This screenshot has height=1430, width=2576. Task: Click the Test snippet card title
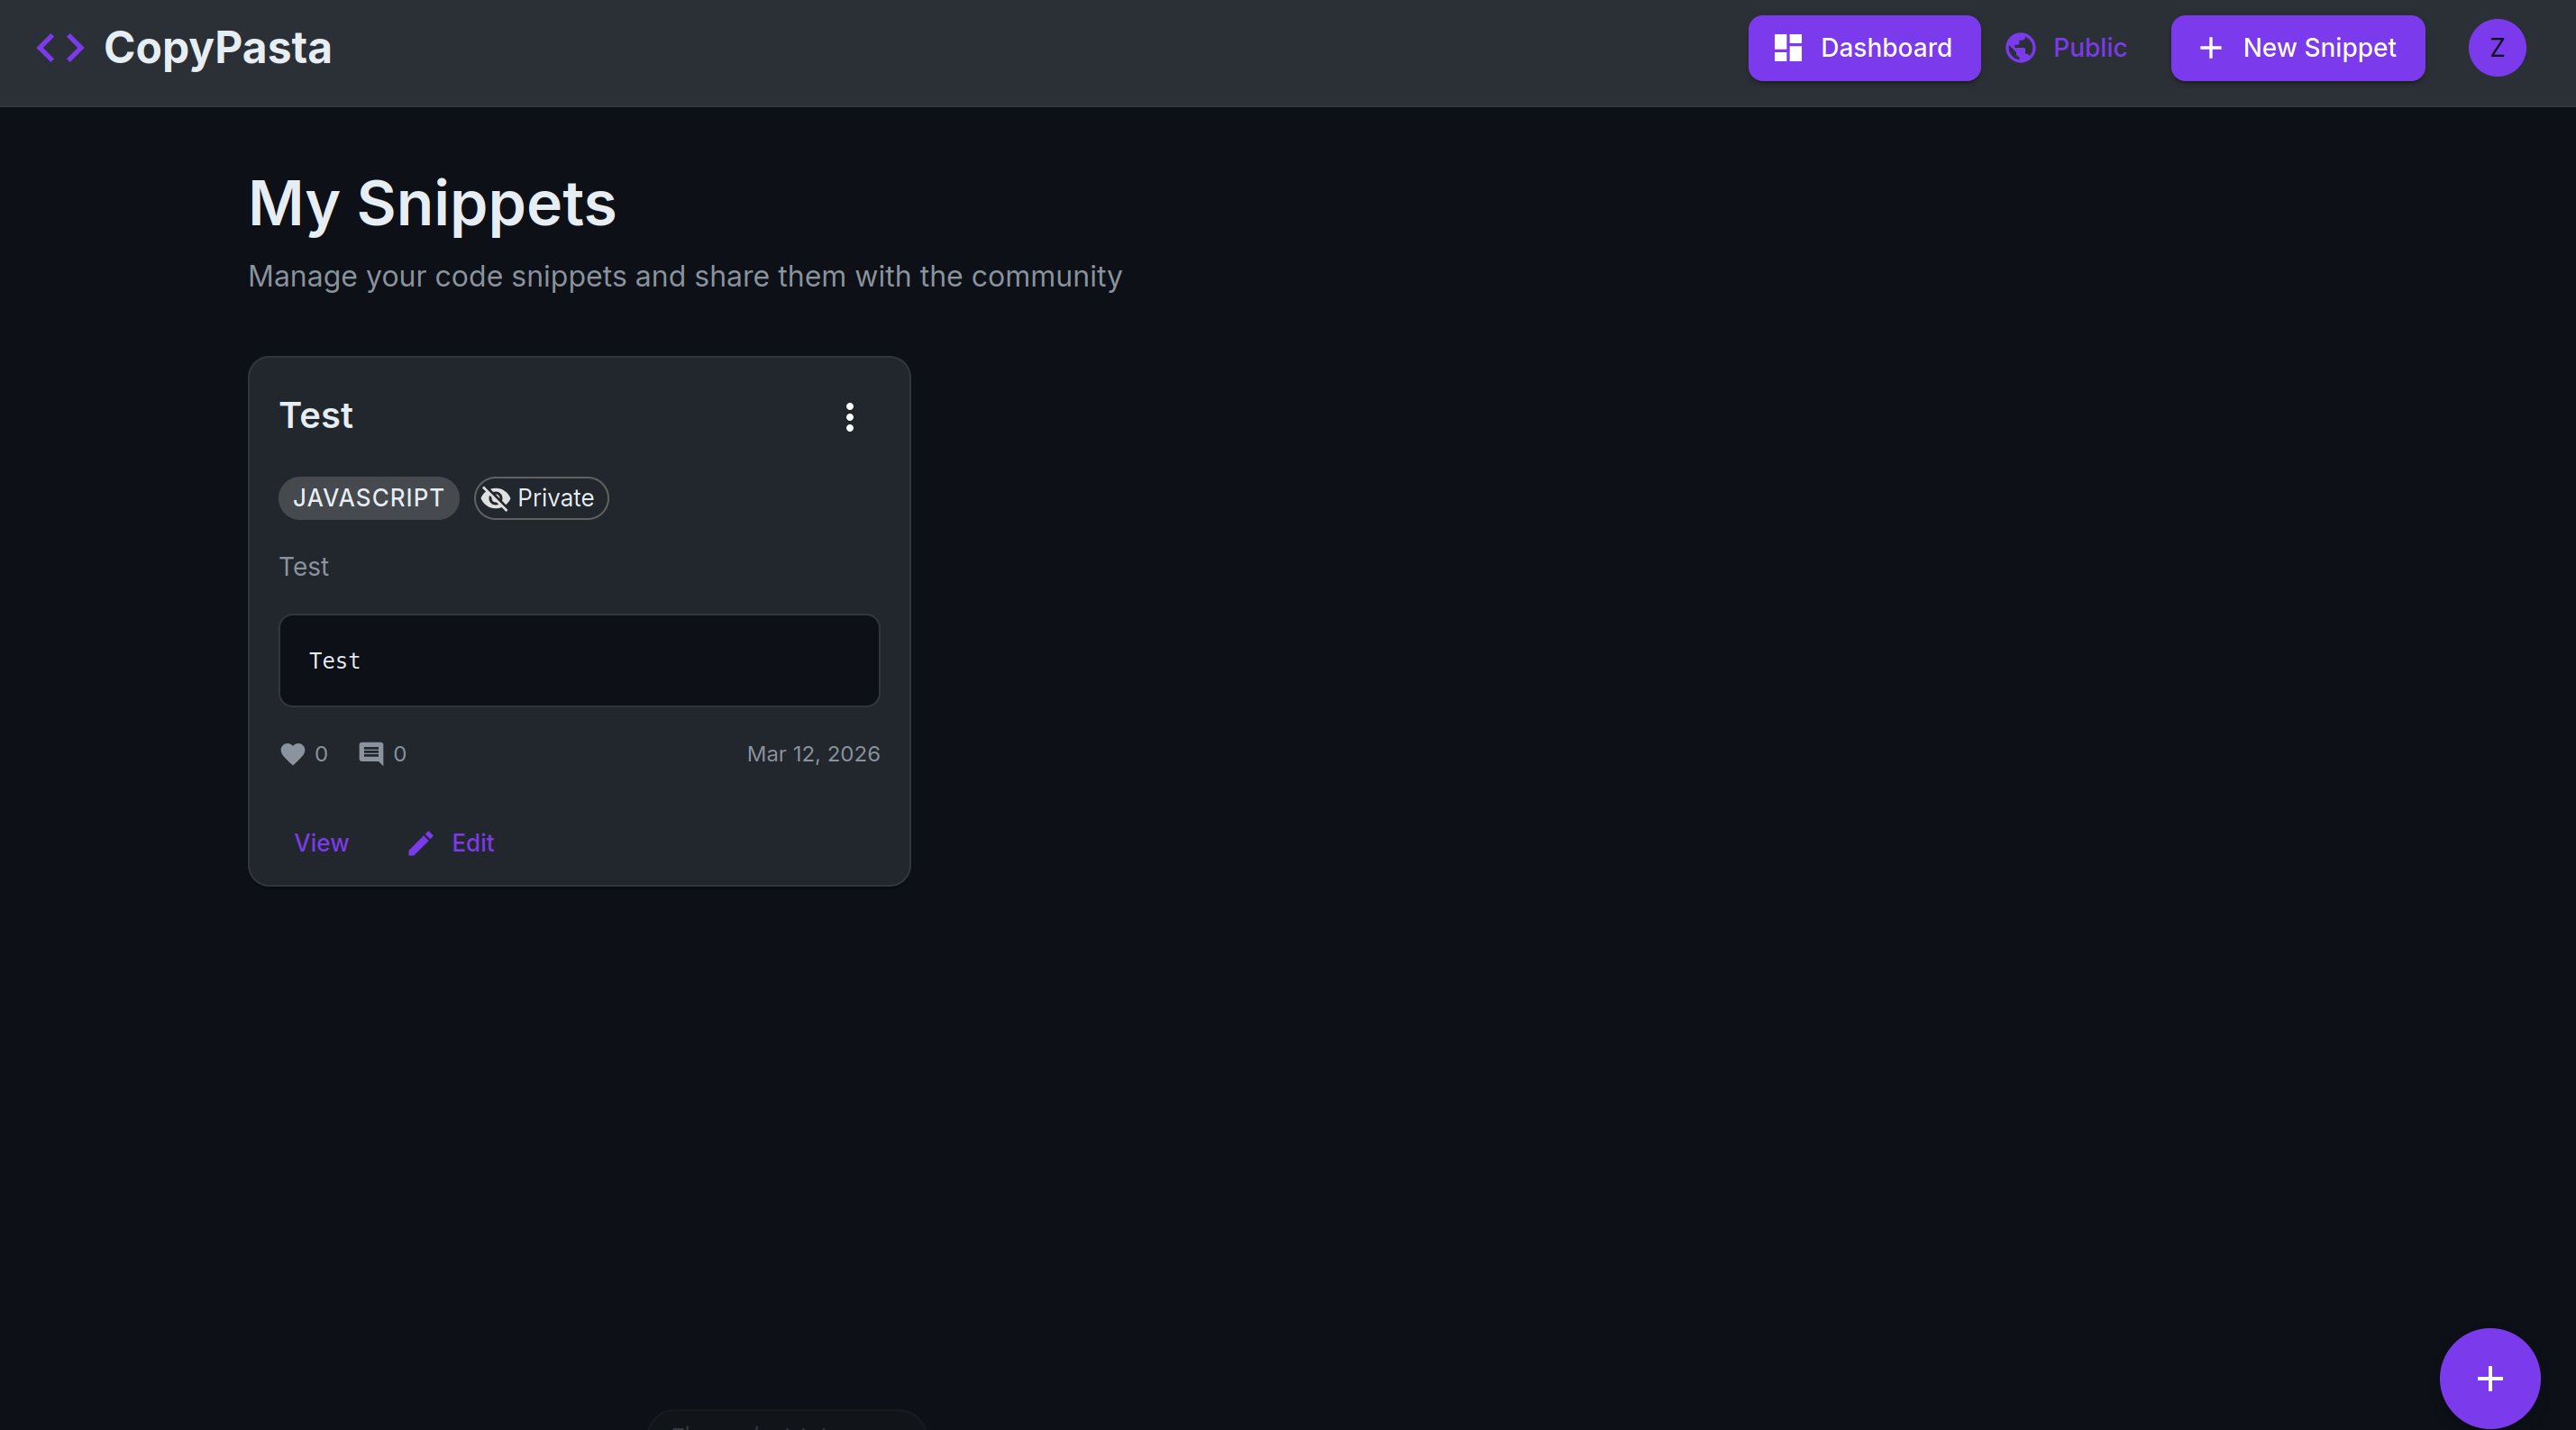click(316, 416)
